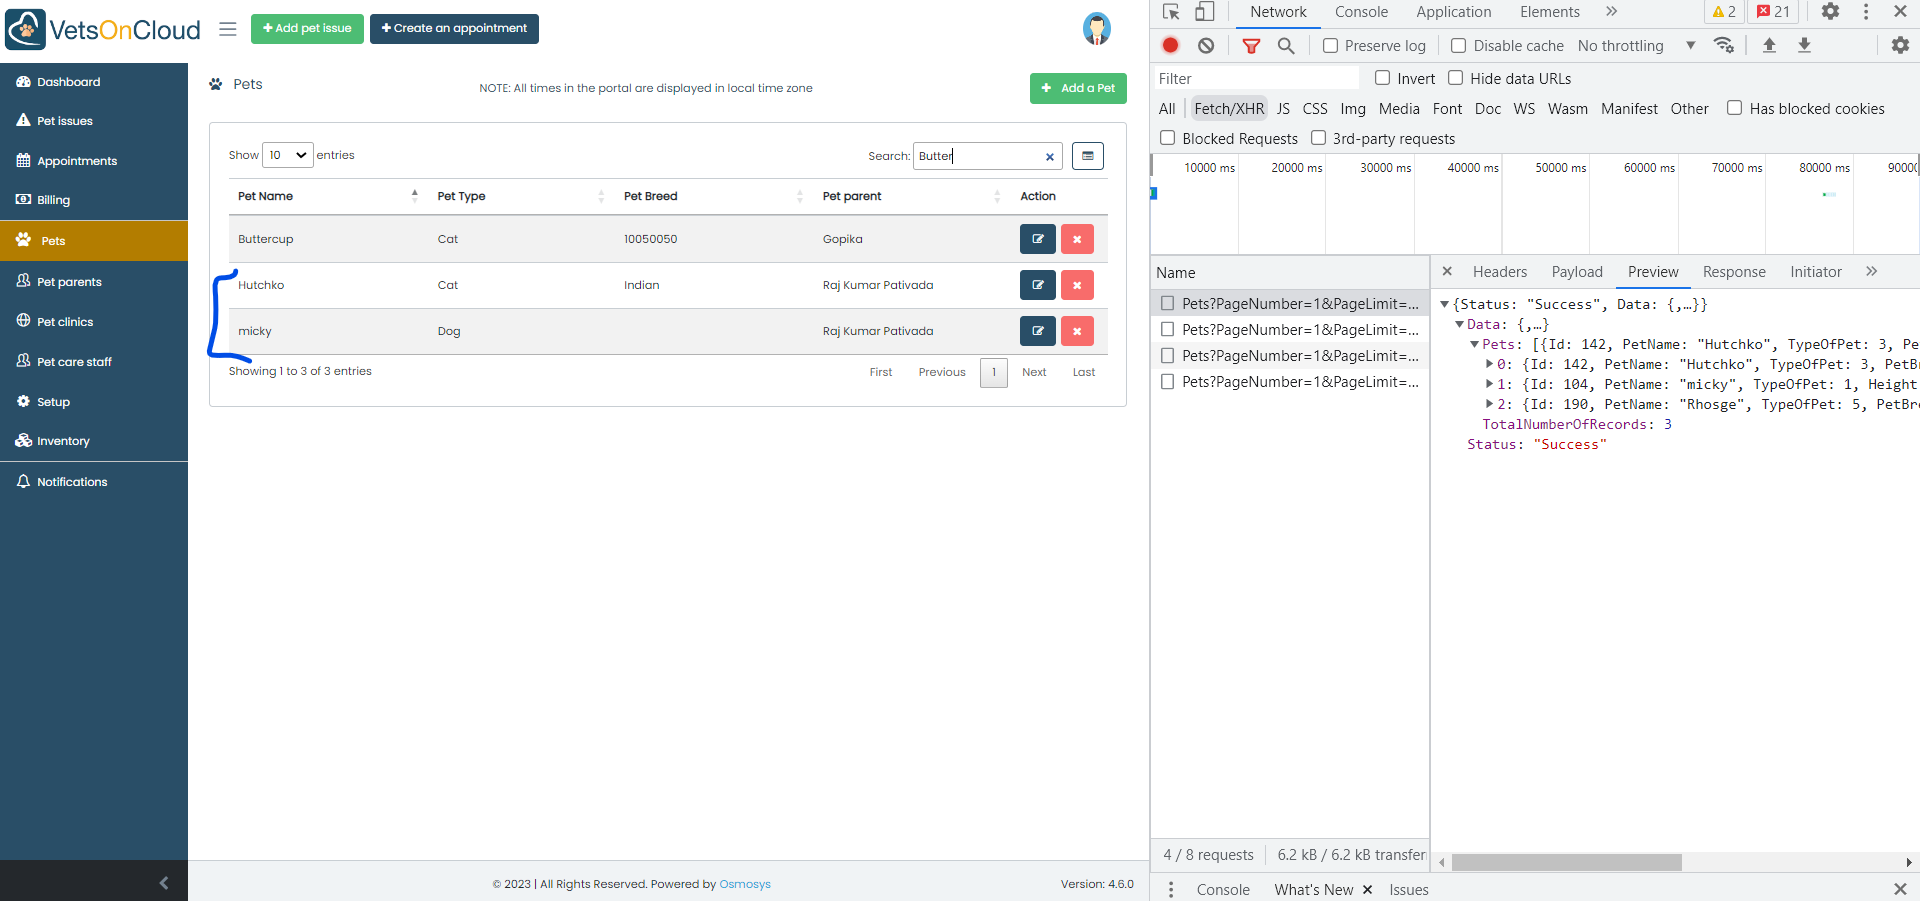Check the Disable cache option
This screenshot has width=1920, height=901.
click(x=1459, y=46)
